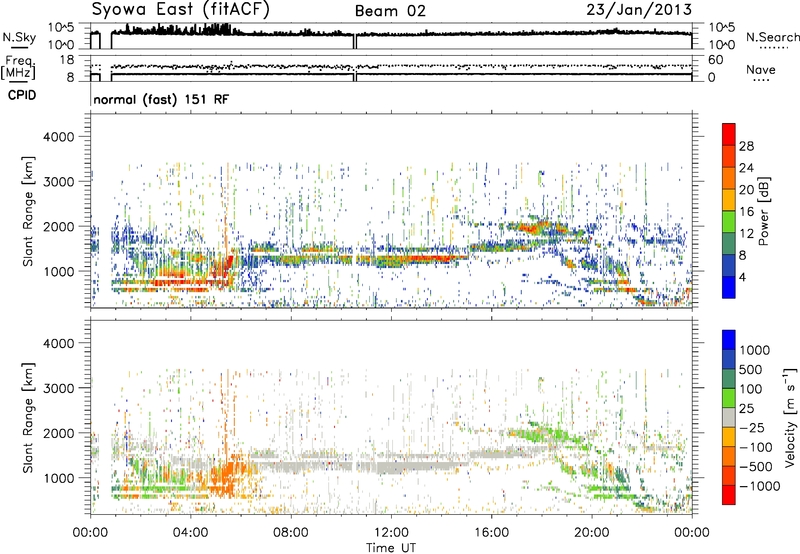The width and height of the screenshot is (800, 554).
Task: Click the "16" label on Power scale
Action: (746, 212)
